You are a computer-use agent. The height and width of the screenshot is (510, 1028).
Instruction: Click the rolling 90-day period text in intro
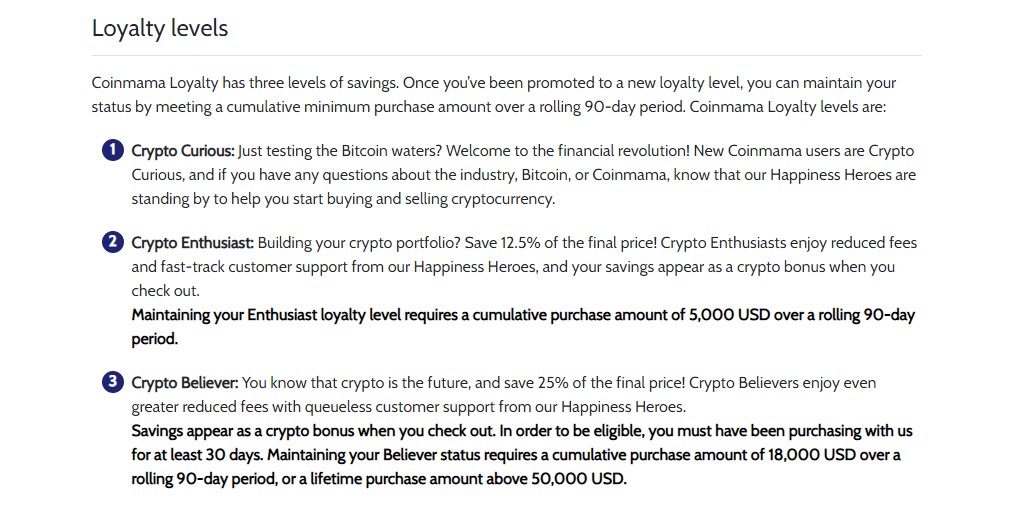coord(601,108)
